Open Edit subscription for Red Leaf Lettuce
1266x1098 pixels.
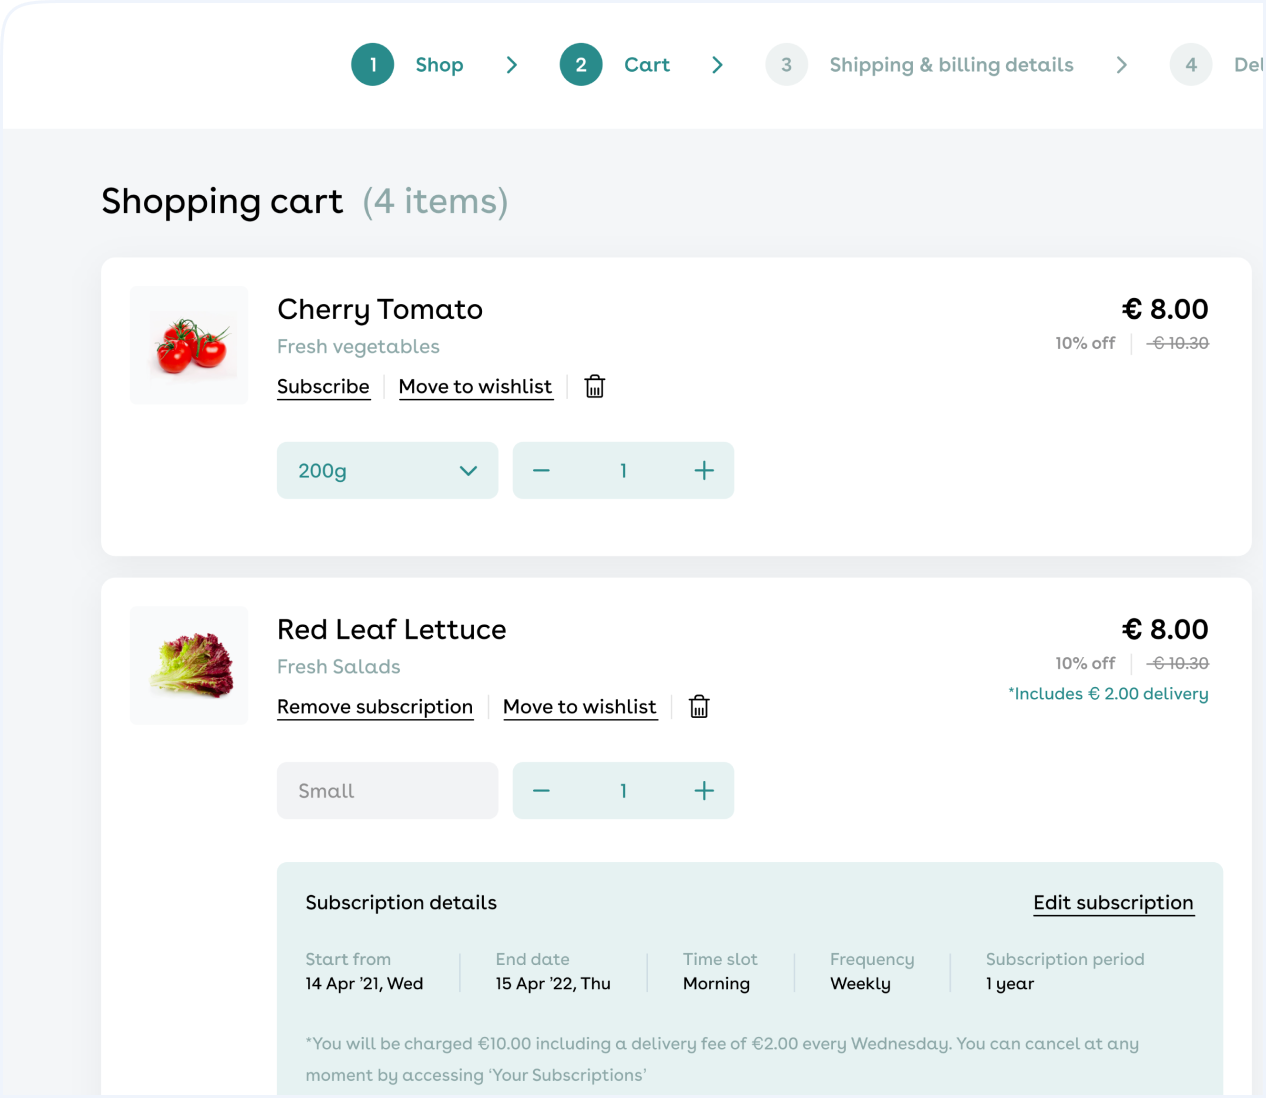tap(1113, 902)
